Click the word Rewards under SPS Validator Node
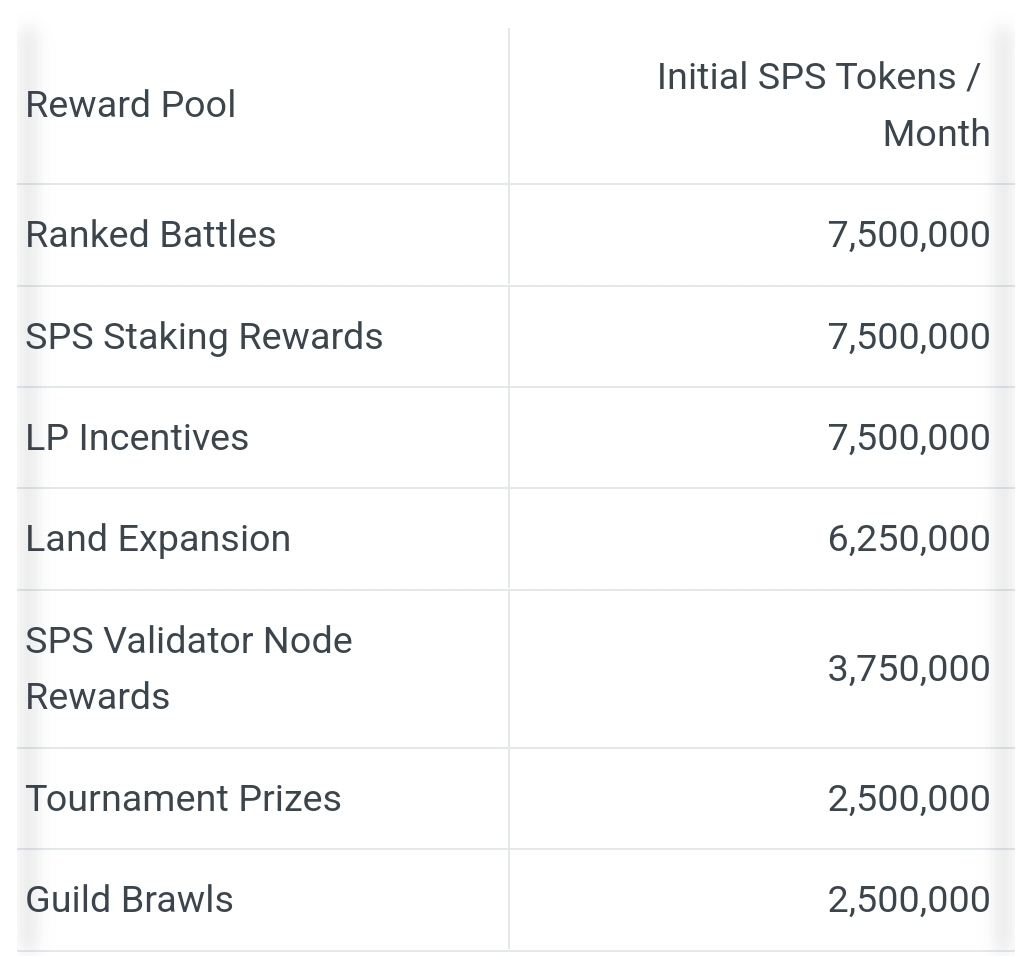The width and height of the screenshot is (1032, 956). click(97, 697)
